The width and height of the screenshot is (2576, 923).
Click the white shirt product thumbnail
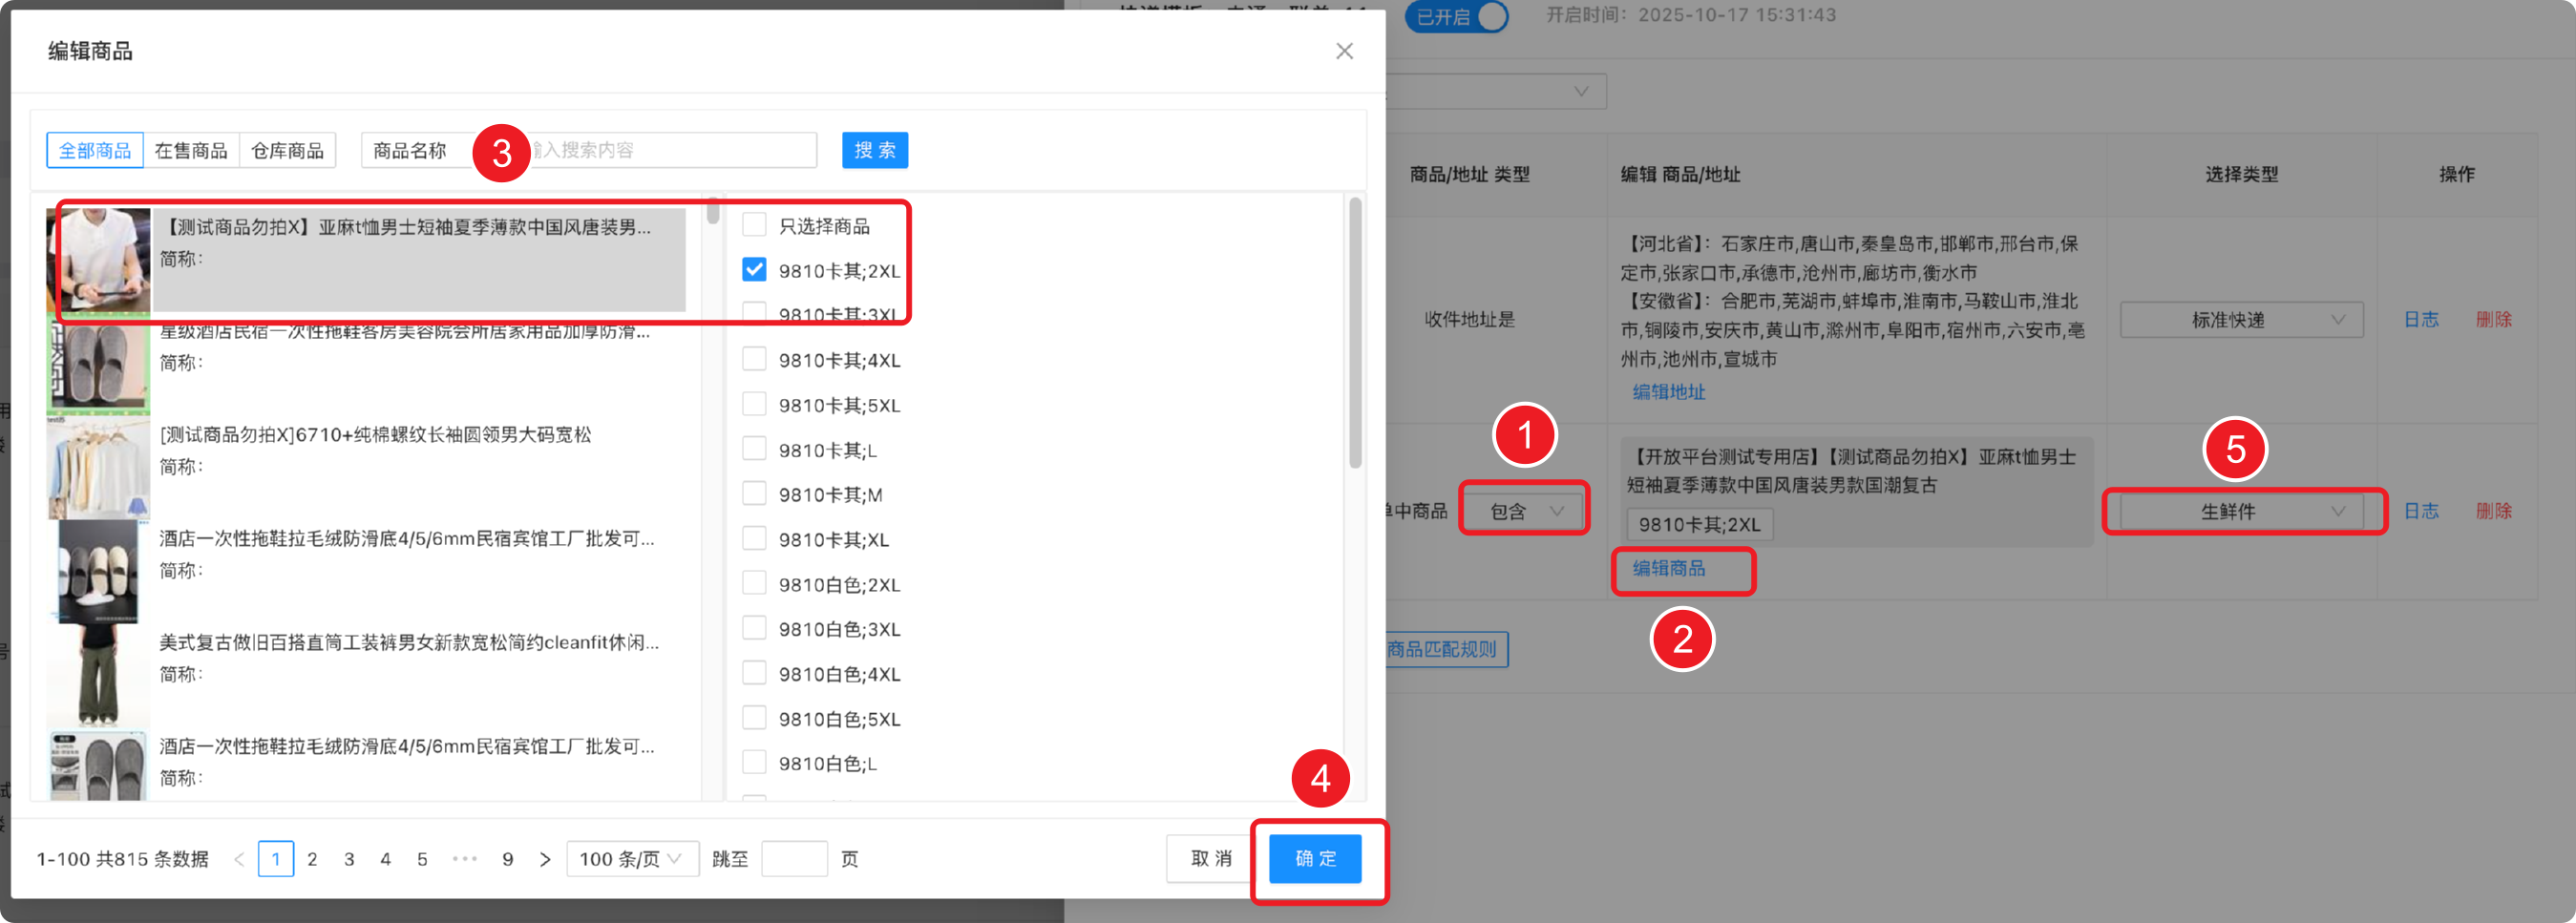tap(99, 261)
